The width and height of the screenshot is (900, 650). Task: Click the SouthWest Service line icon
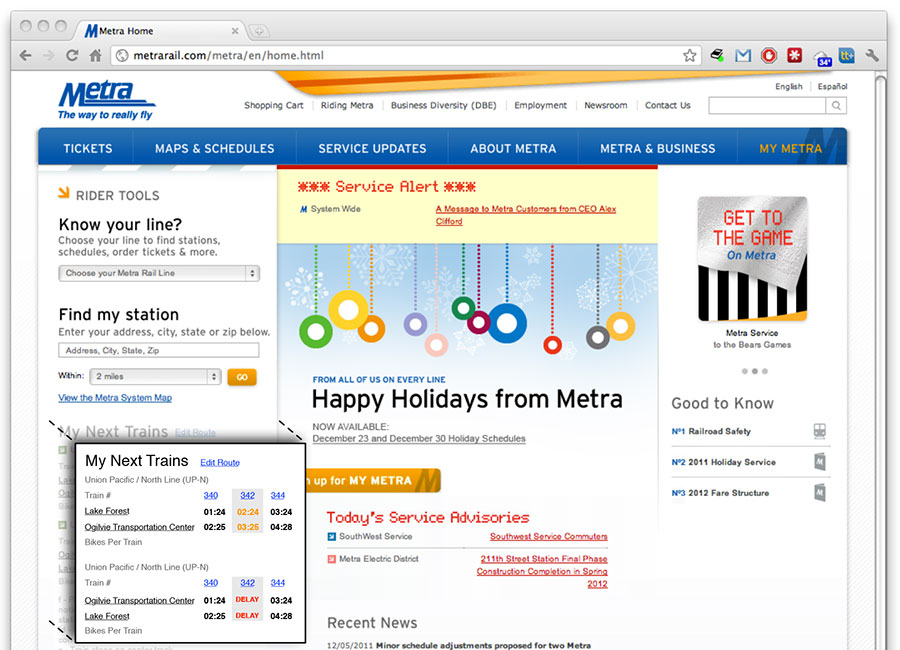[x=331, y=537]
